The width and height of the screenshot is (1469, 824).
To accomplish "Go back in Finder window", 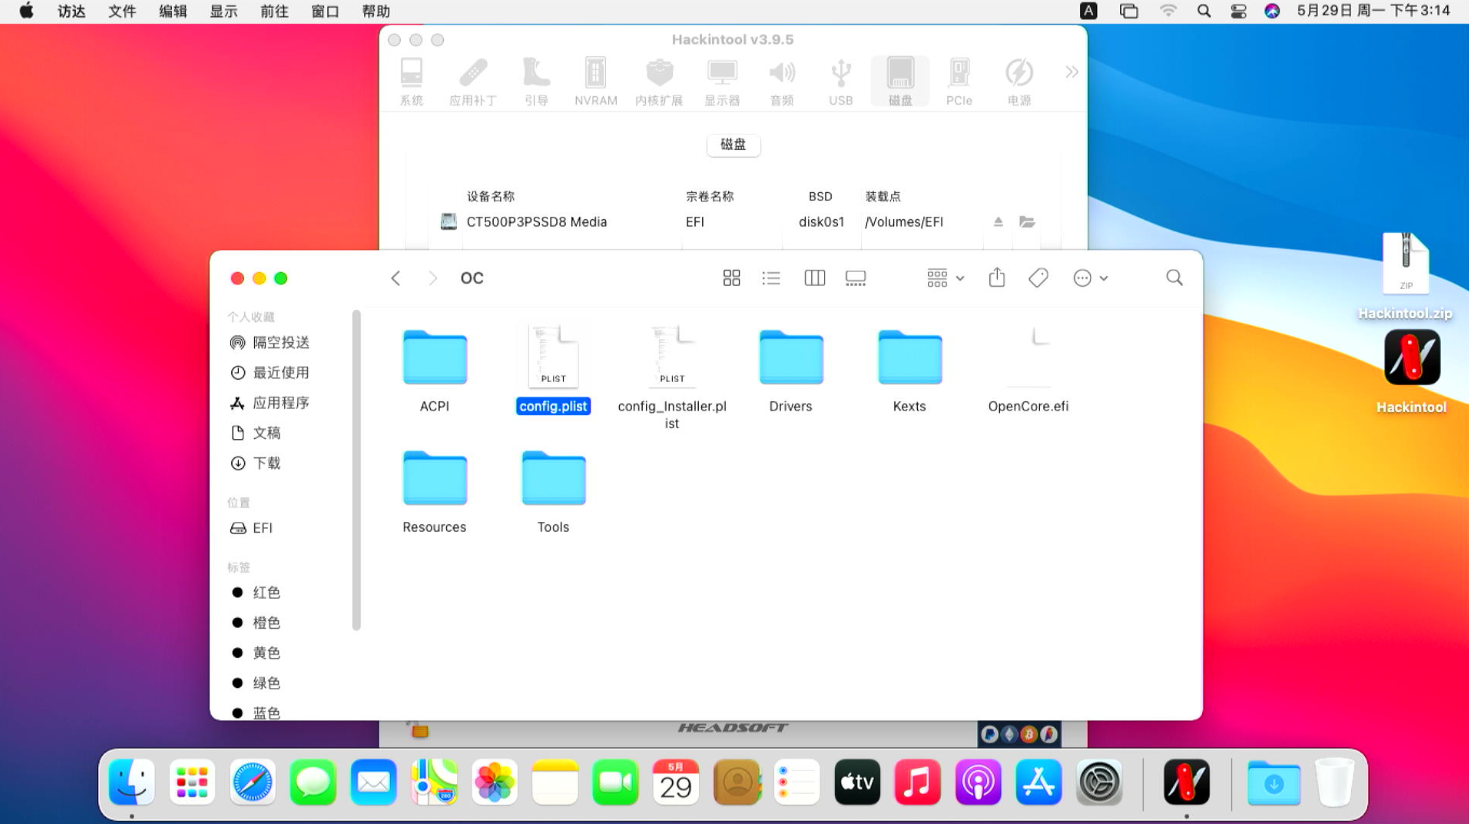I will point(396,278).
